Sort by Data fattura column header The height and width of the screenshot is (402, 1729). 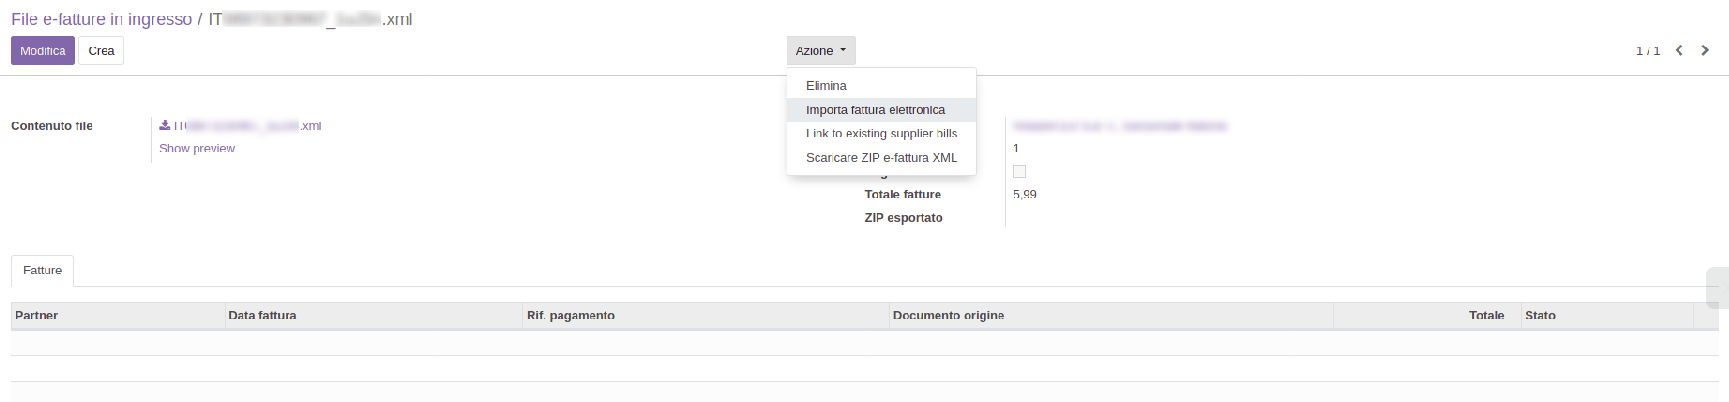coord(374,316)
